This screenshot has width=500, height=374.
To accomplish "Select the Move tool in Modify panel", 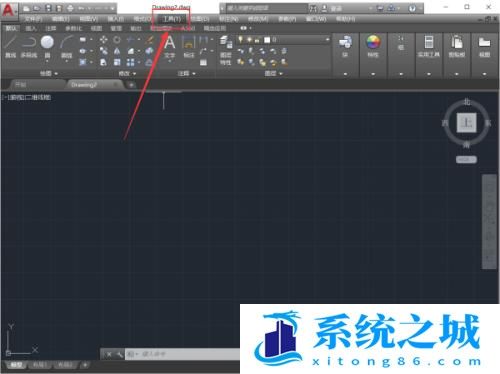I will 104,40.
